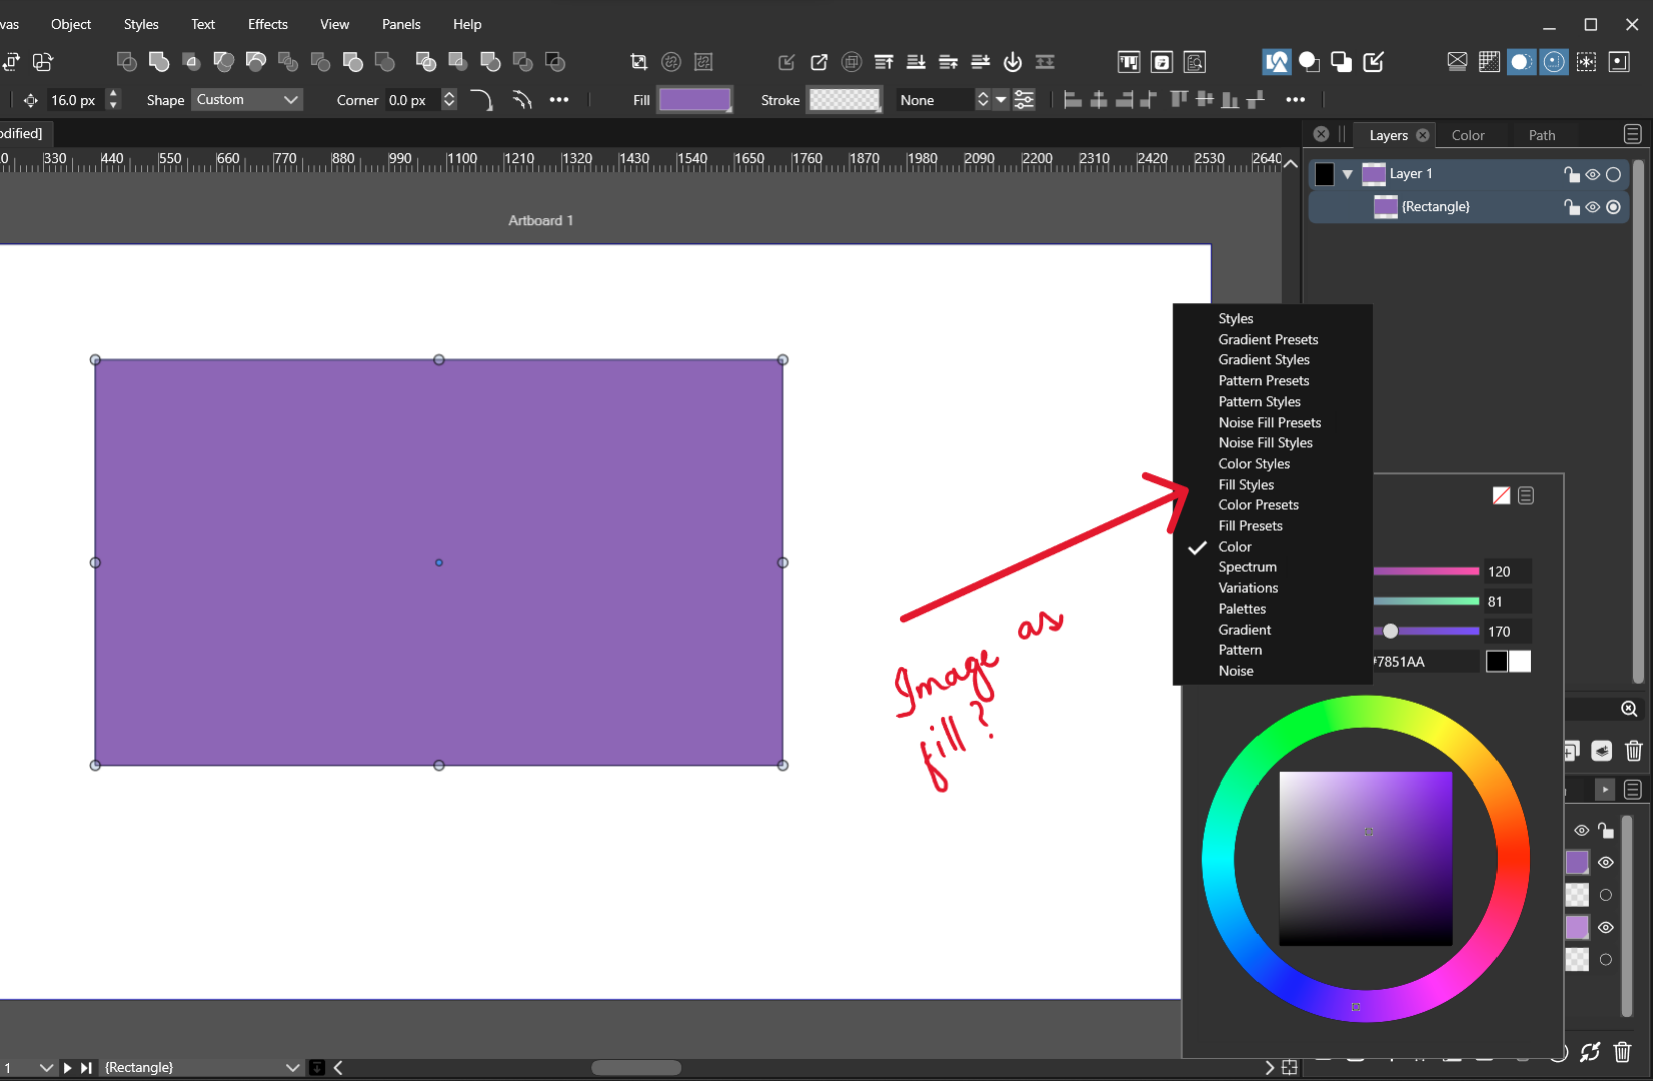Click the trash icon at bottom right
The image size is (1653, 1081).
pyautogui.click(x=1622, y=1052)
